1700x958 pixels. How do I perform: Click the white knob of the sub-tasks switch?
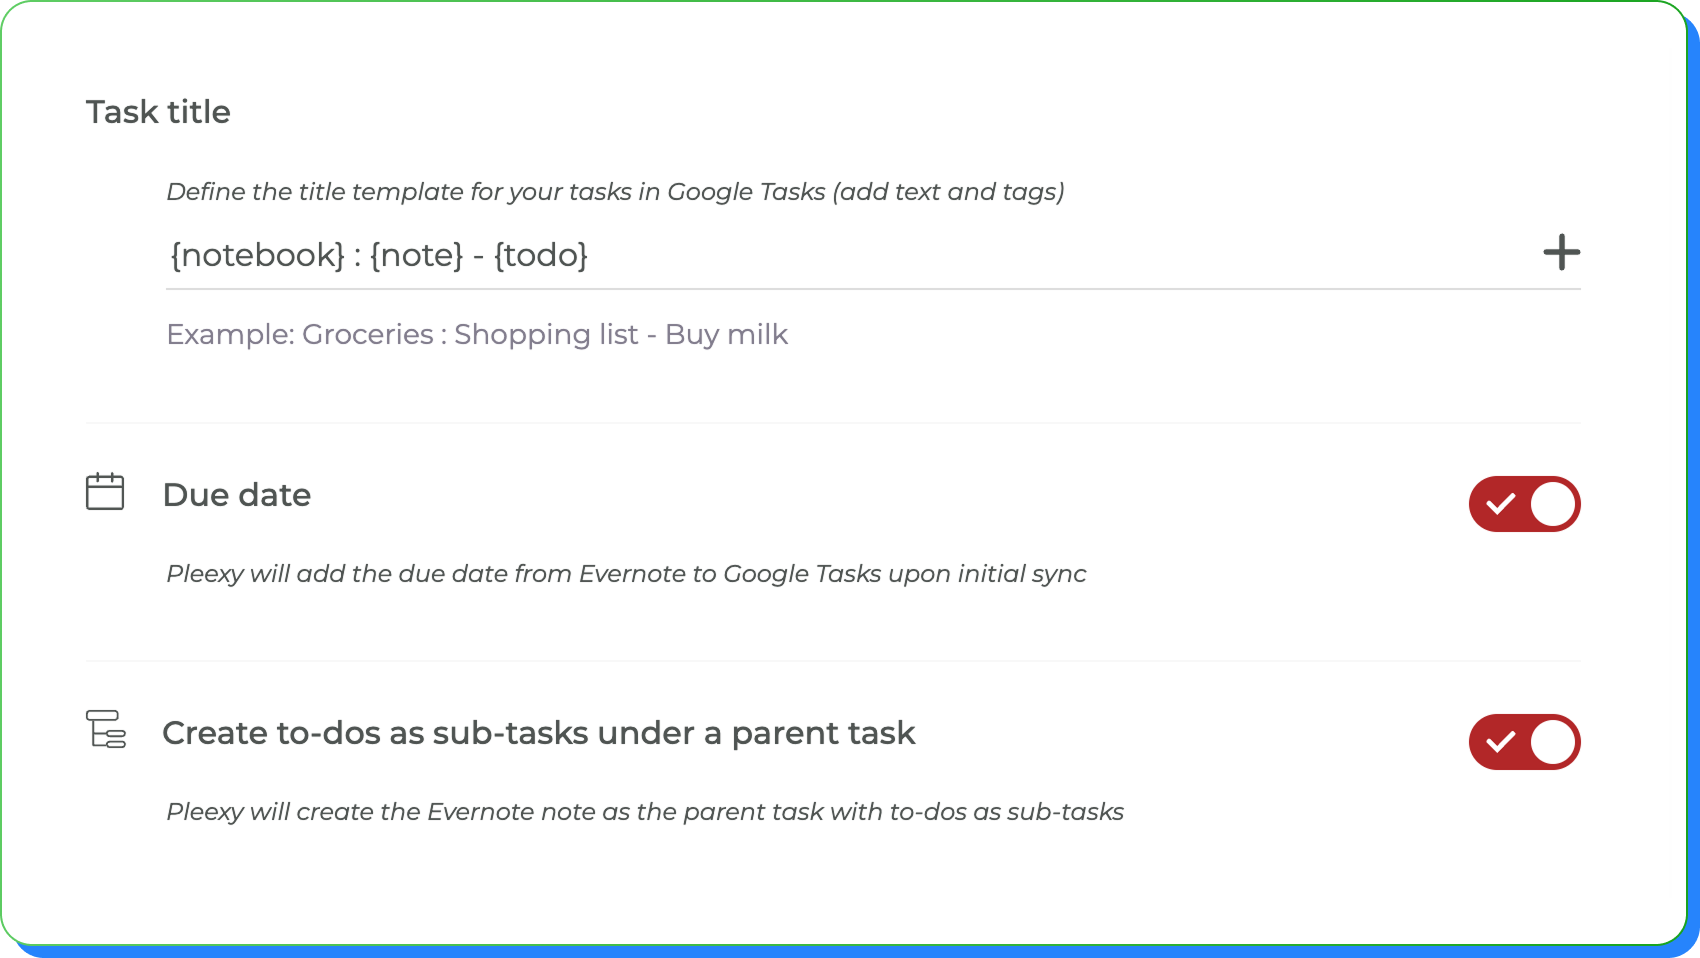click(x=1552, y=742)
